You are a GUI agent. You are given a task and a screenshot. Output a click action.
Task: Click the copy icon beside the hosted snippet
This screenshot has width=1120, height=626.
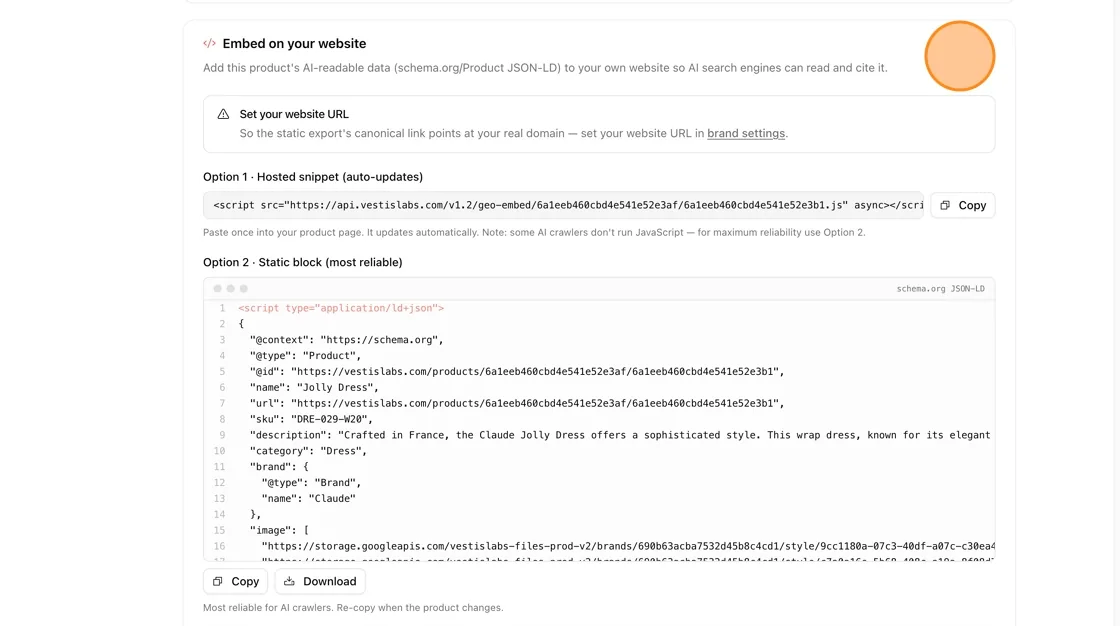click(x=945, y=205)
